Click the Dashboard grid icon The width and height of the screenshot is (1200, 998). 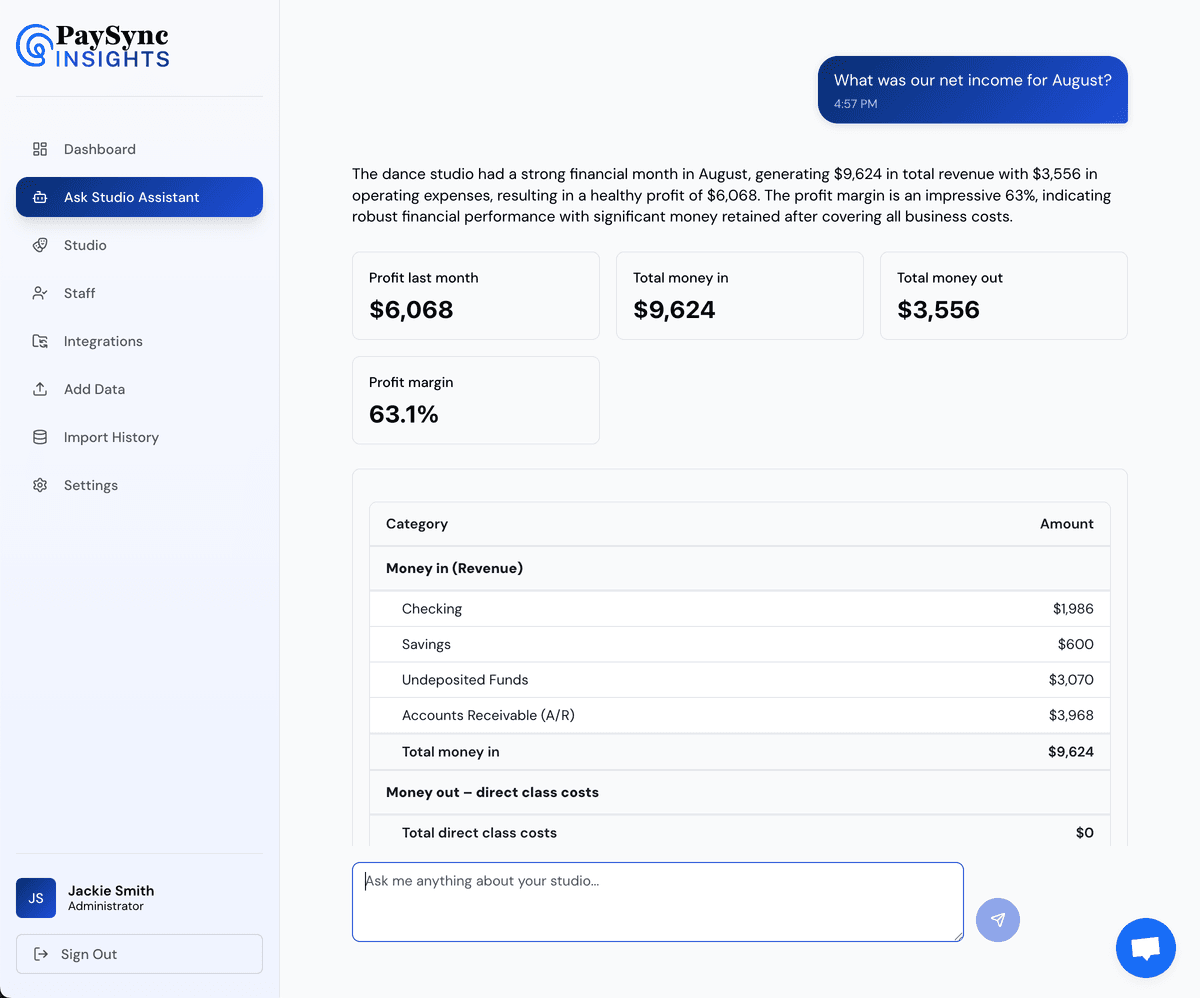tap(40, 149)
